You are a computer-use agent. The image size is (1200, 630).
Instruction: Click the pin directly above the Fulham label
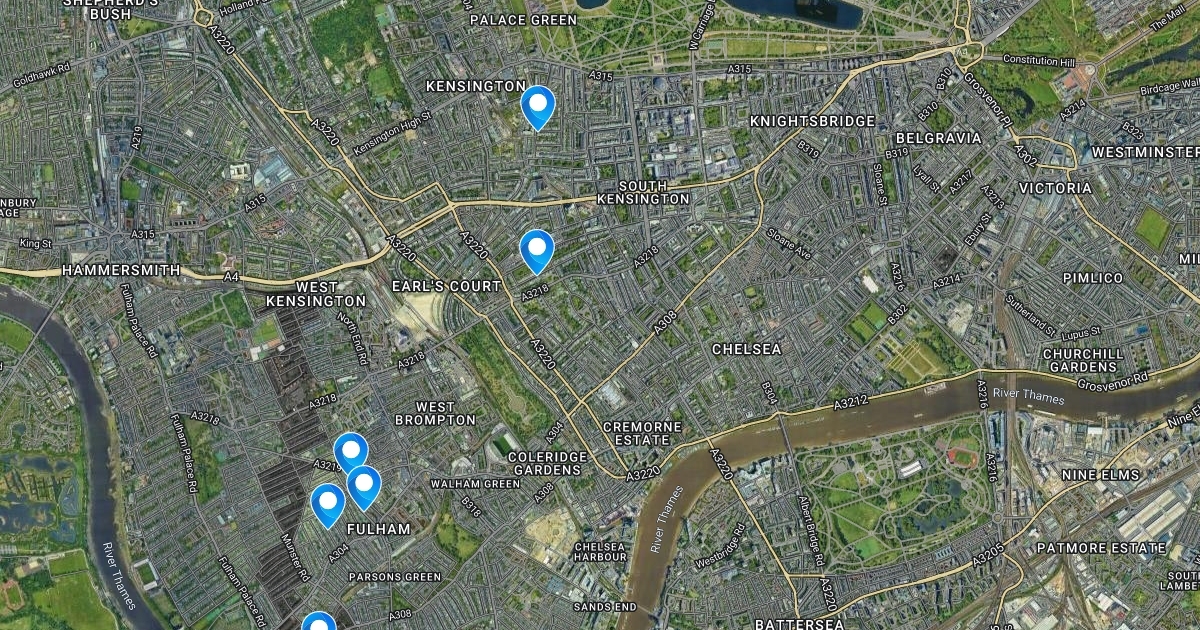click(364, 488)
